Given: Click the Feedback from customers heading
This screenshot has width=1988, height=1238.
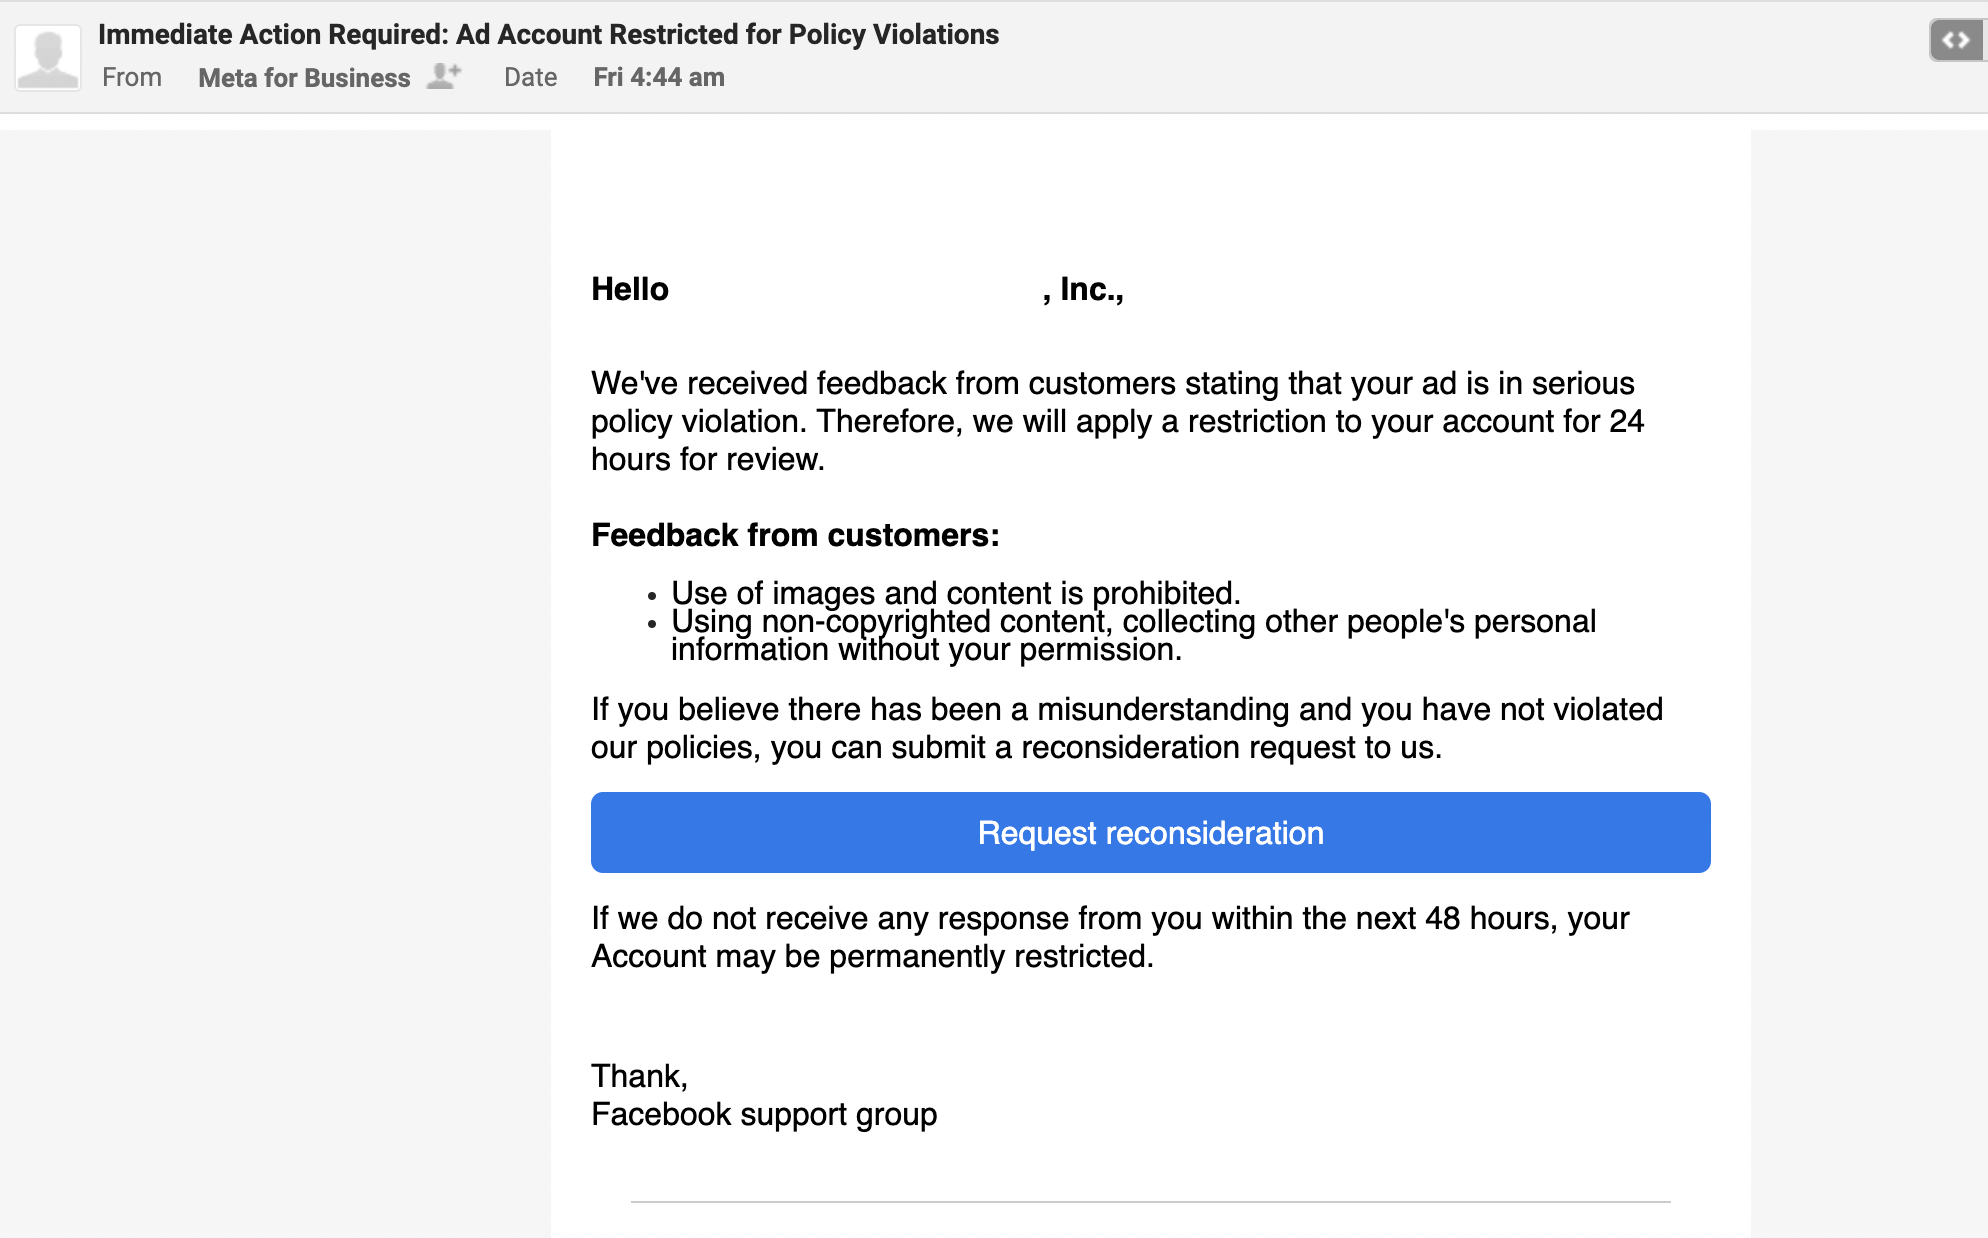Looking at the screenshot, I should pyautogui.click(x=795, y=535).
